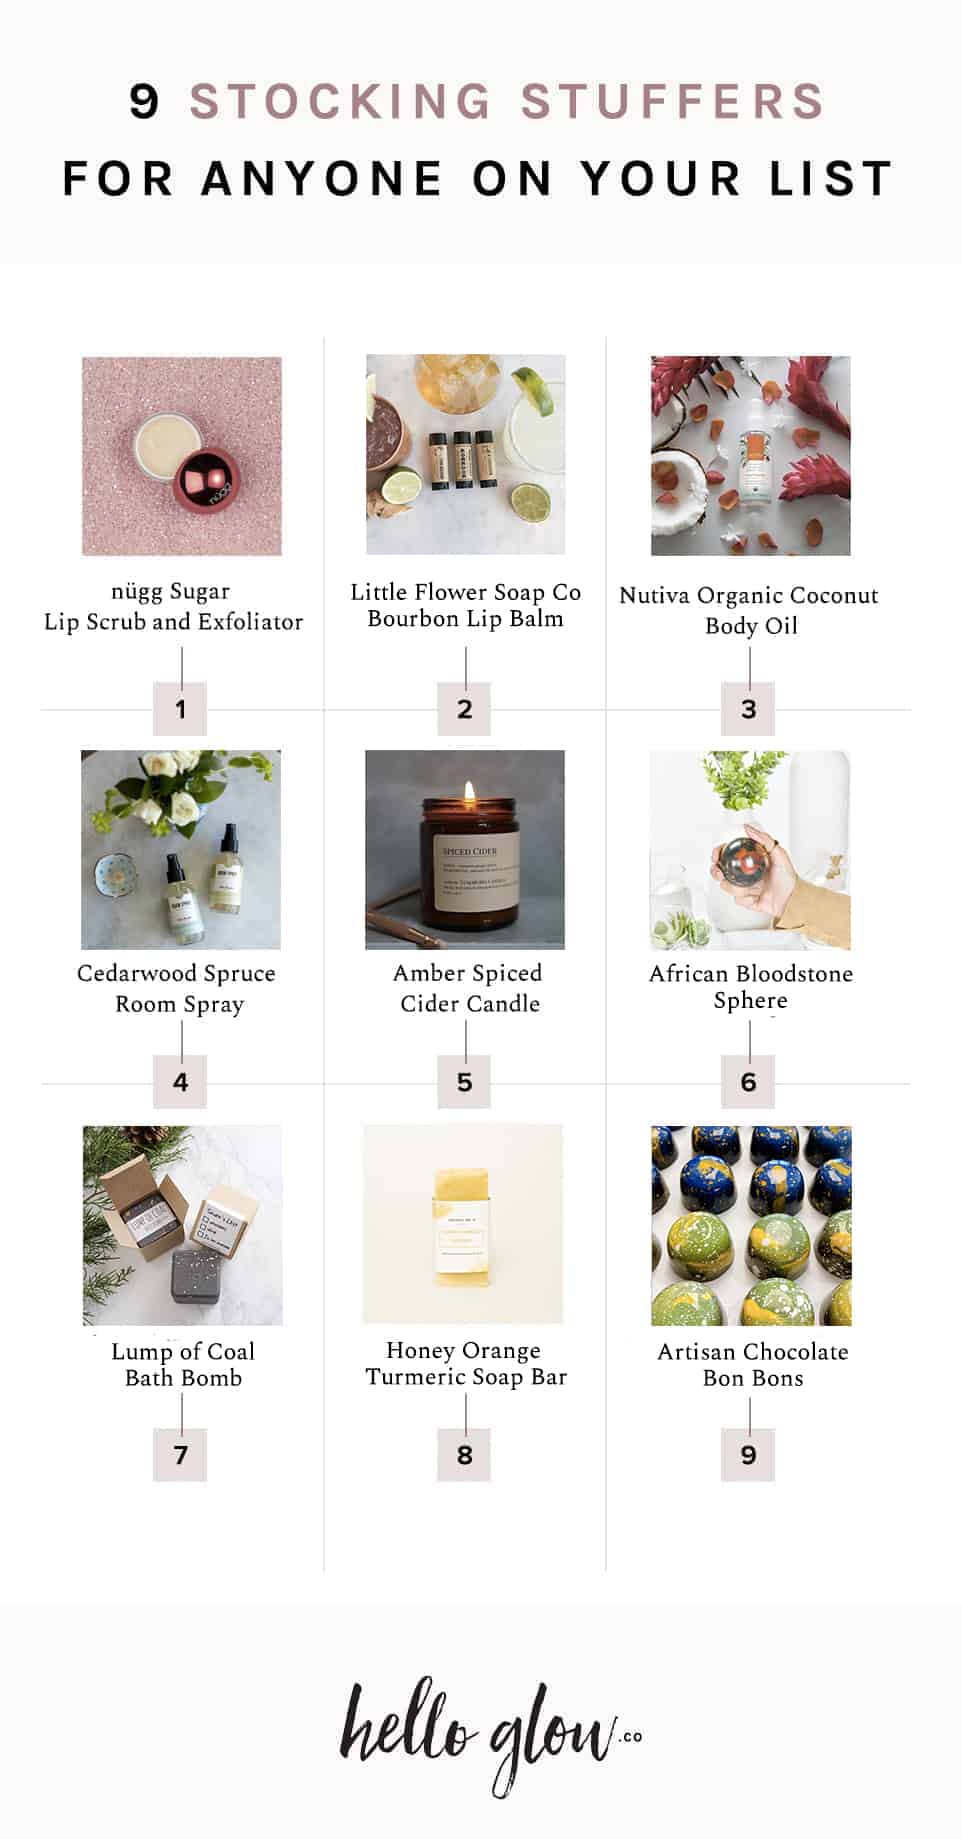Open the Honey Orange Turmeric Soap Bar photo
This screenshot has height=1839, width=962.
(x=463, y=1224)
